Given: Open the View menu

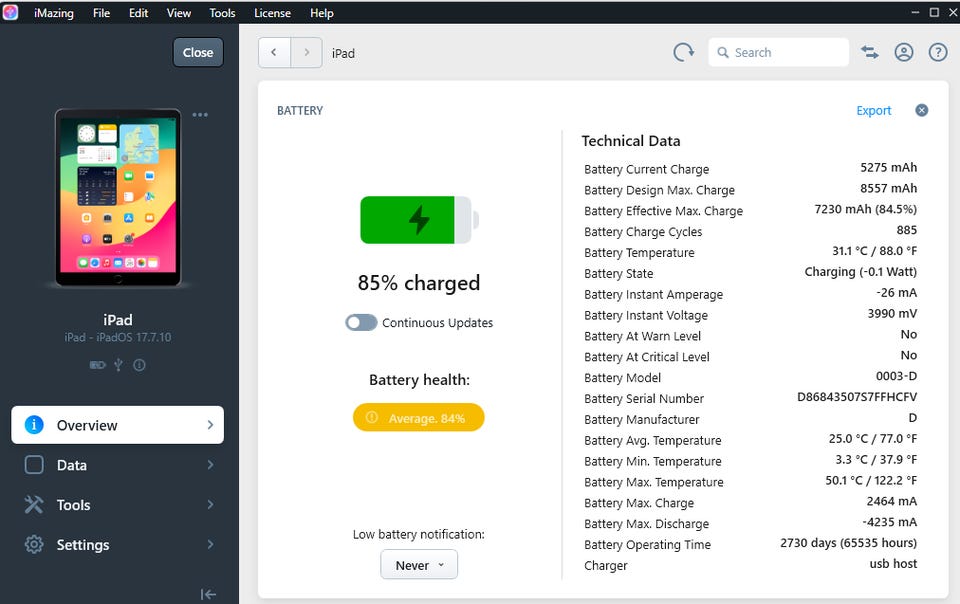Looking at the screenshot, I should [x=179, y=13].
